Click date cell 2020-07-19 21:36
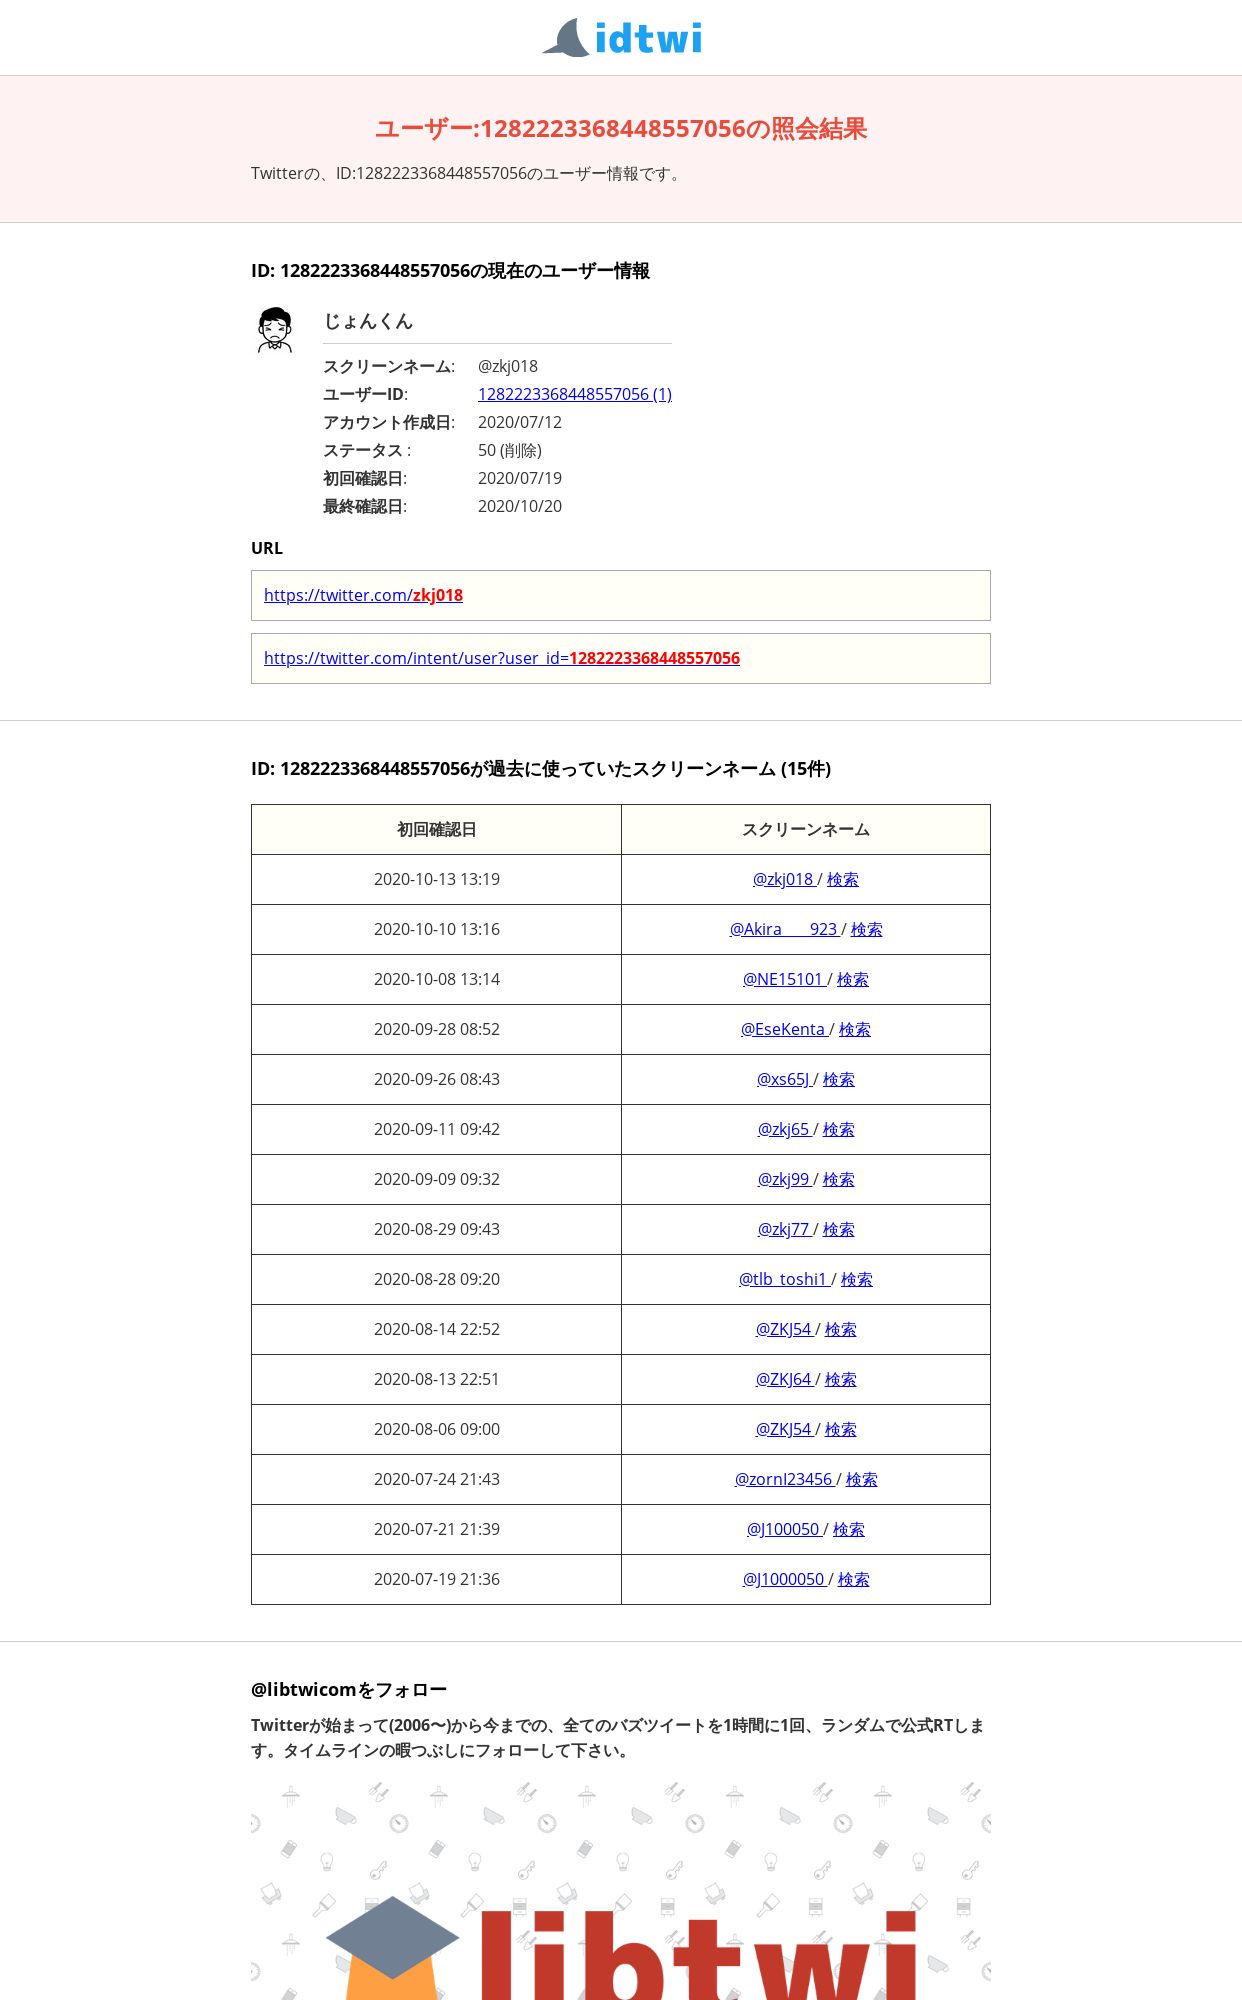The width and height of the screenshot is (1242, 2000). [437, 1579]
